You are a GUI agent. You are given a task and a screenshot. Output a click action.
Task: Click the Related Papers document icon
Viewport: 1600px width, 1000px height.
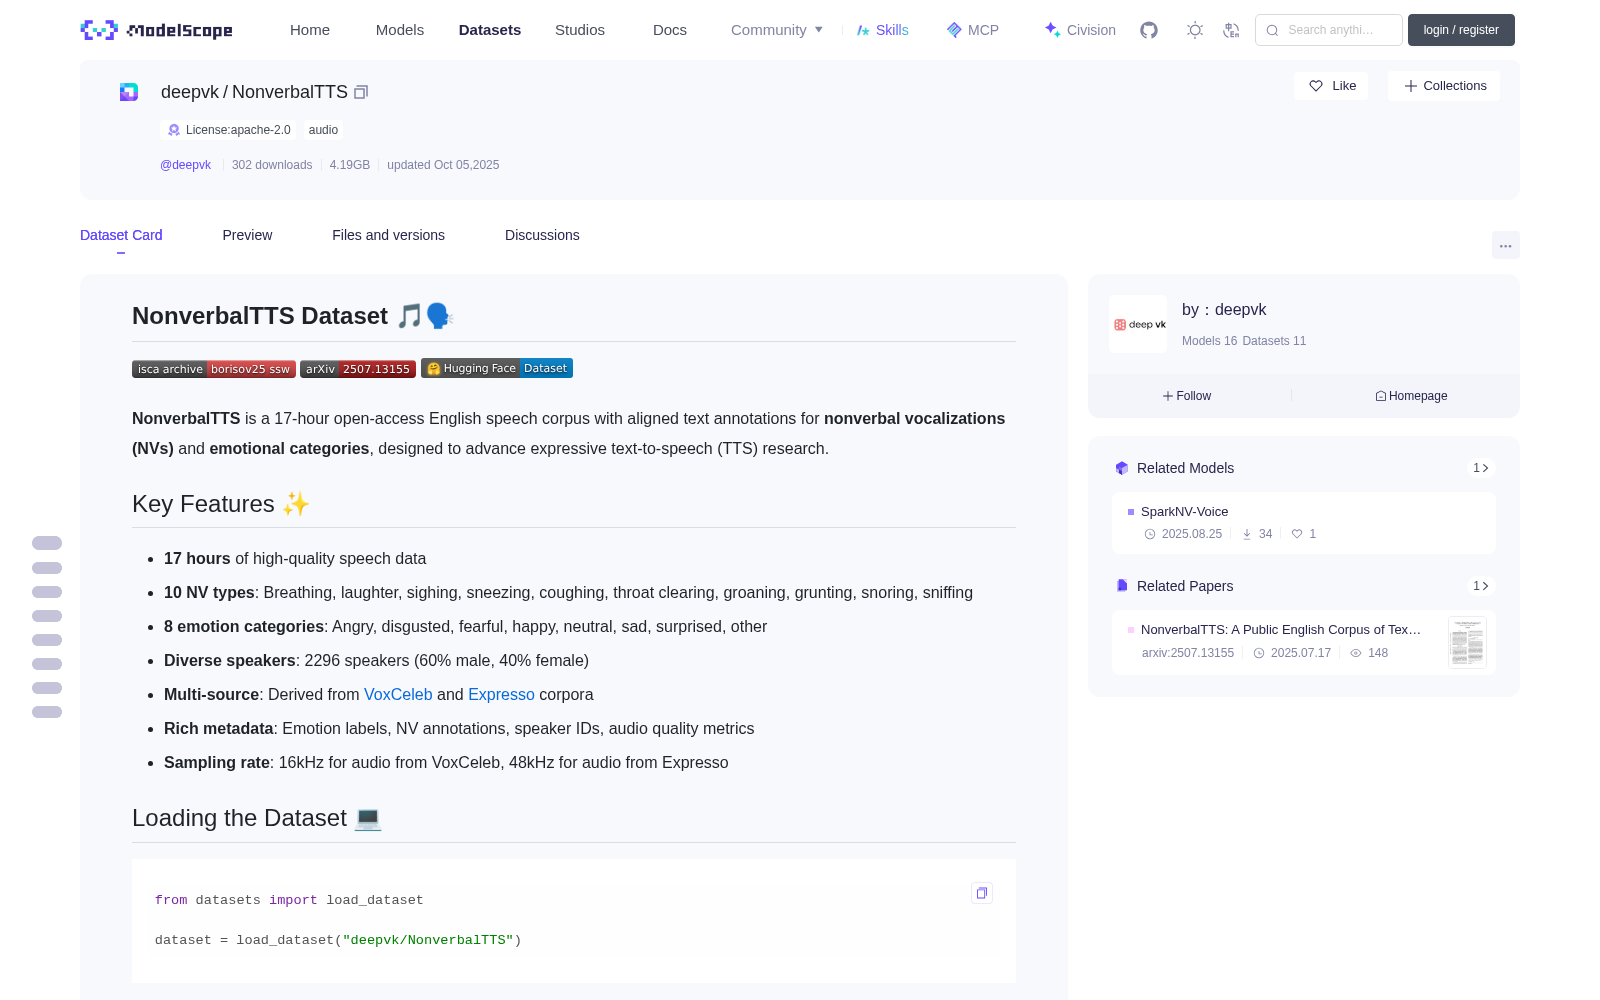point(1122,586)
